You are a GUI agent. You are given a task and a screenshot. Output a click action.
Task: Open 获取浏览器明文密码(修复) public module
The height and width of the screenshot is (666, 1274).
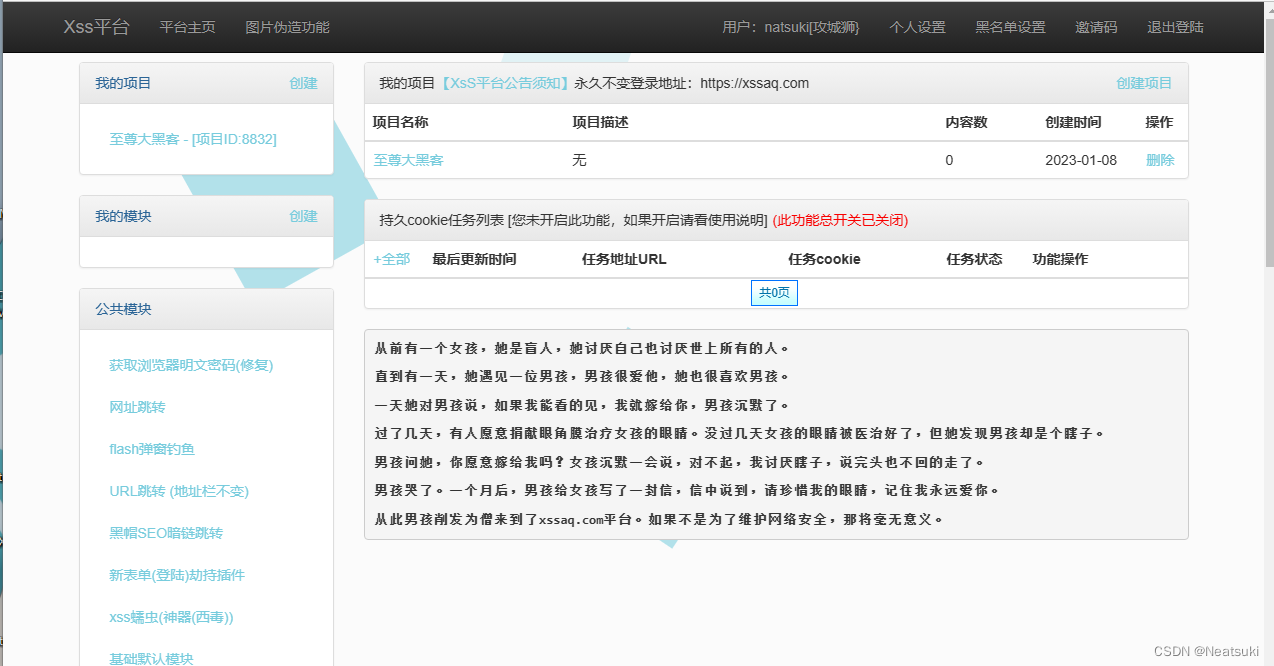[x=191, y=365]
